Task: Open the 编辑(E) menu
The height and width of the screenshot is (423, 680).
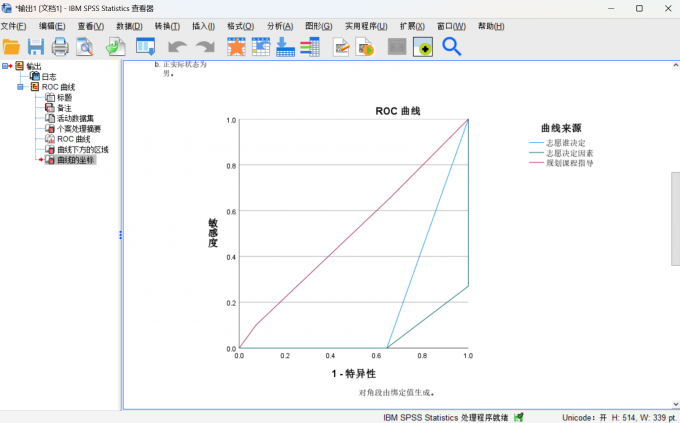Action: (52, 26)
